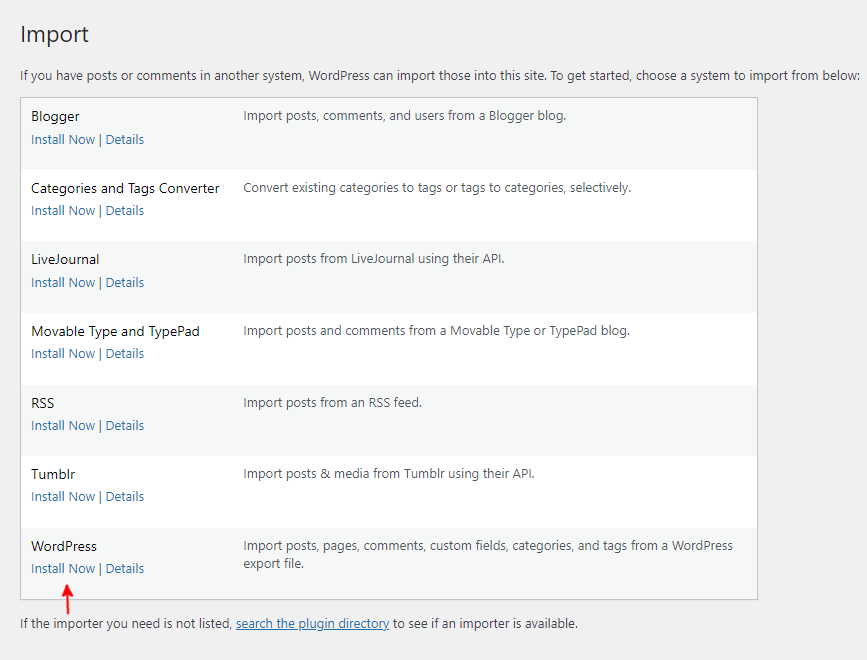Select the WordPress importer name text
The image size is (867, 660).
63,546
